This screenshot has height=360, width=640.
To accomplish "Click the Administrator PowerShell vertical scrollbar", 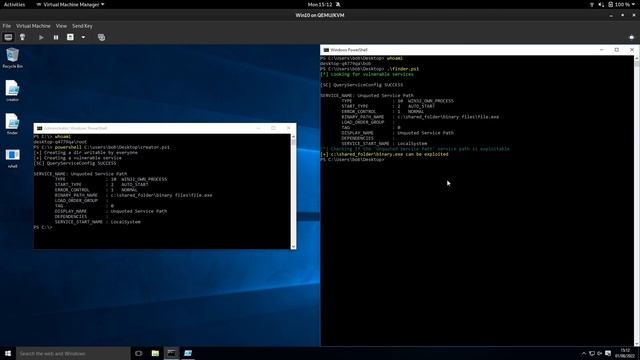I will 293,191.
